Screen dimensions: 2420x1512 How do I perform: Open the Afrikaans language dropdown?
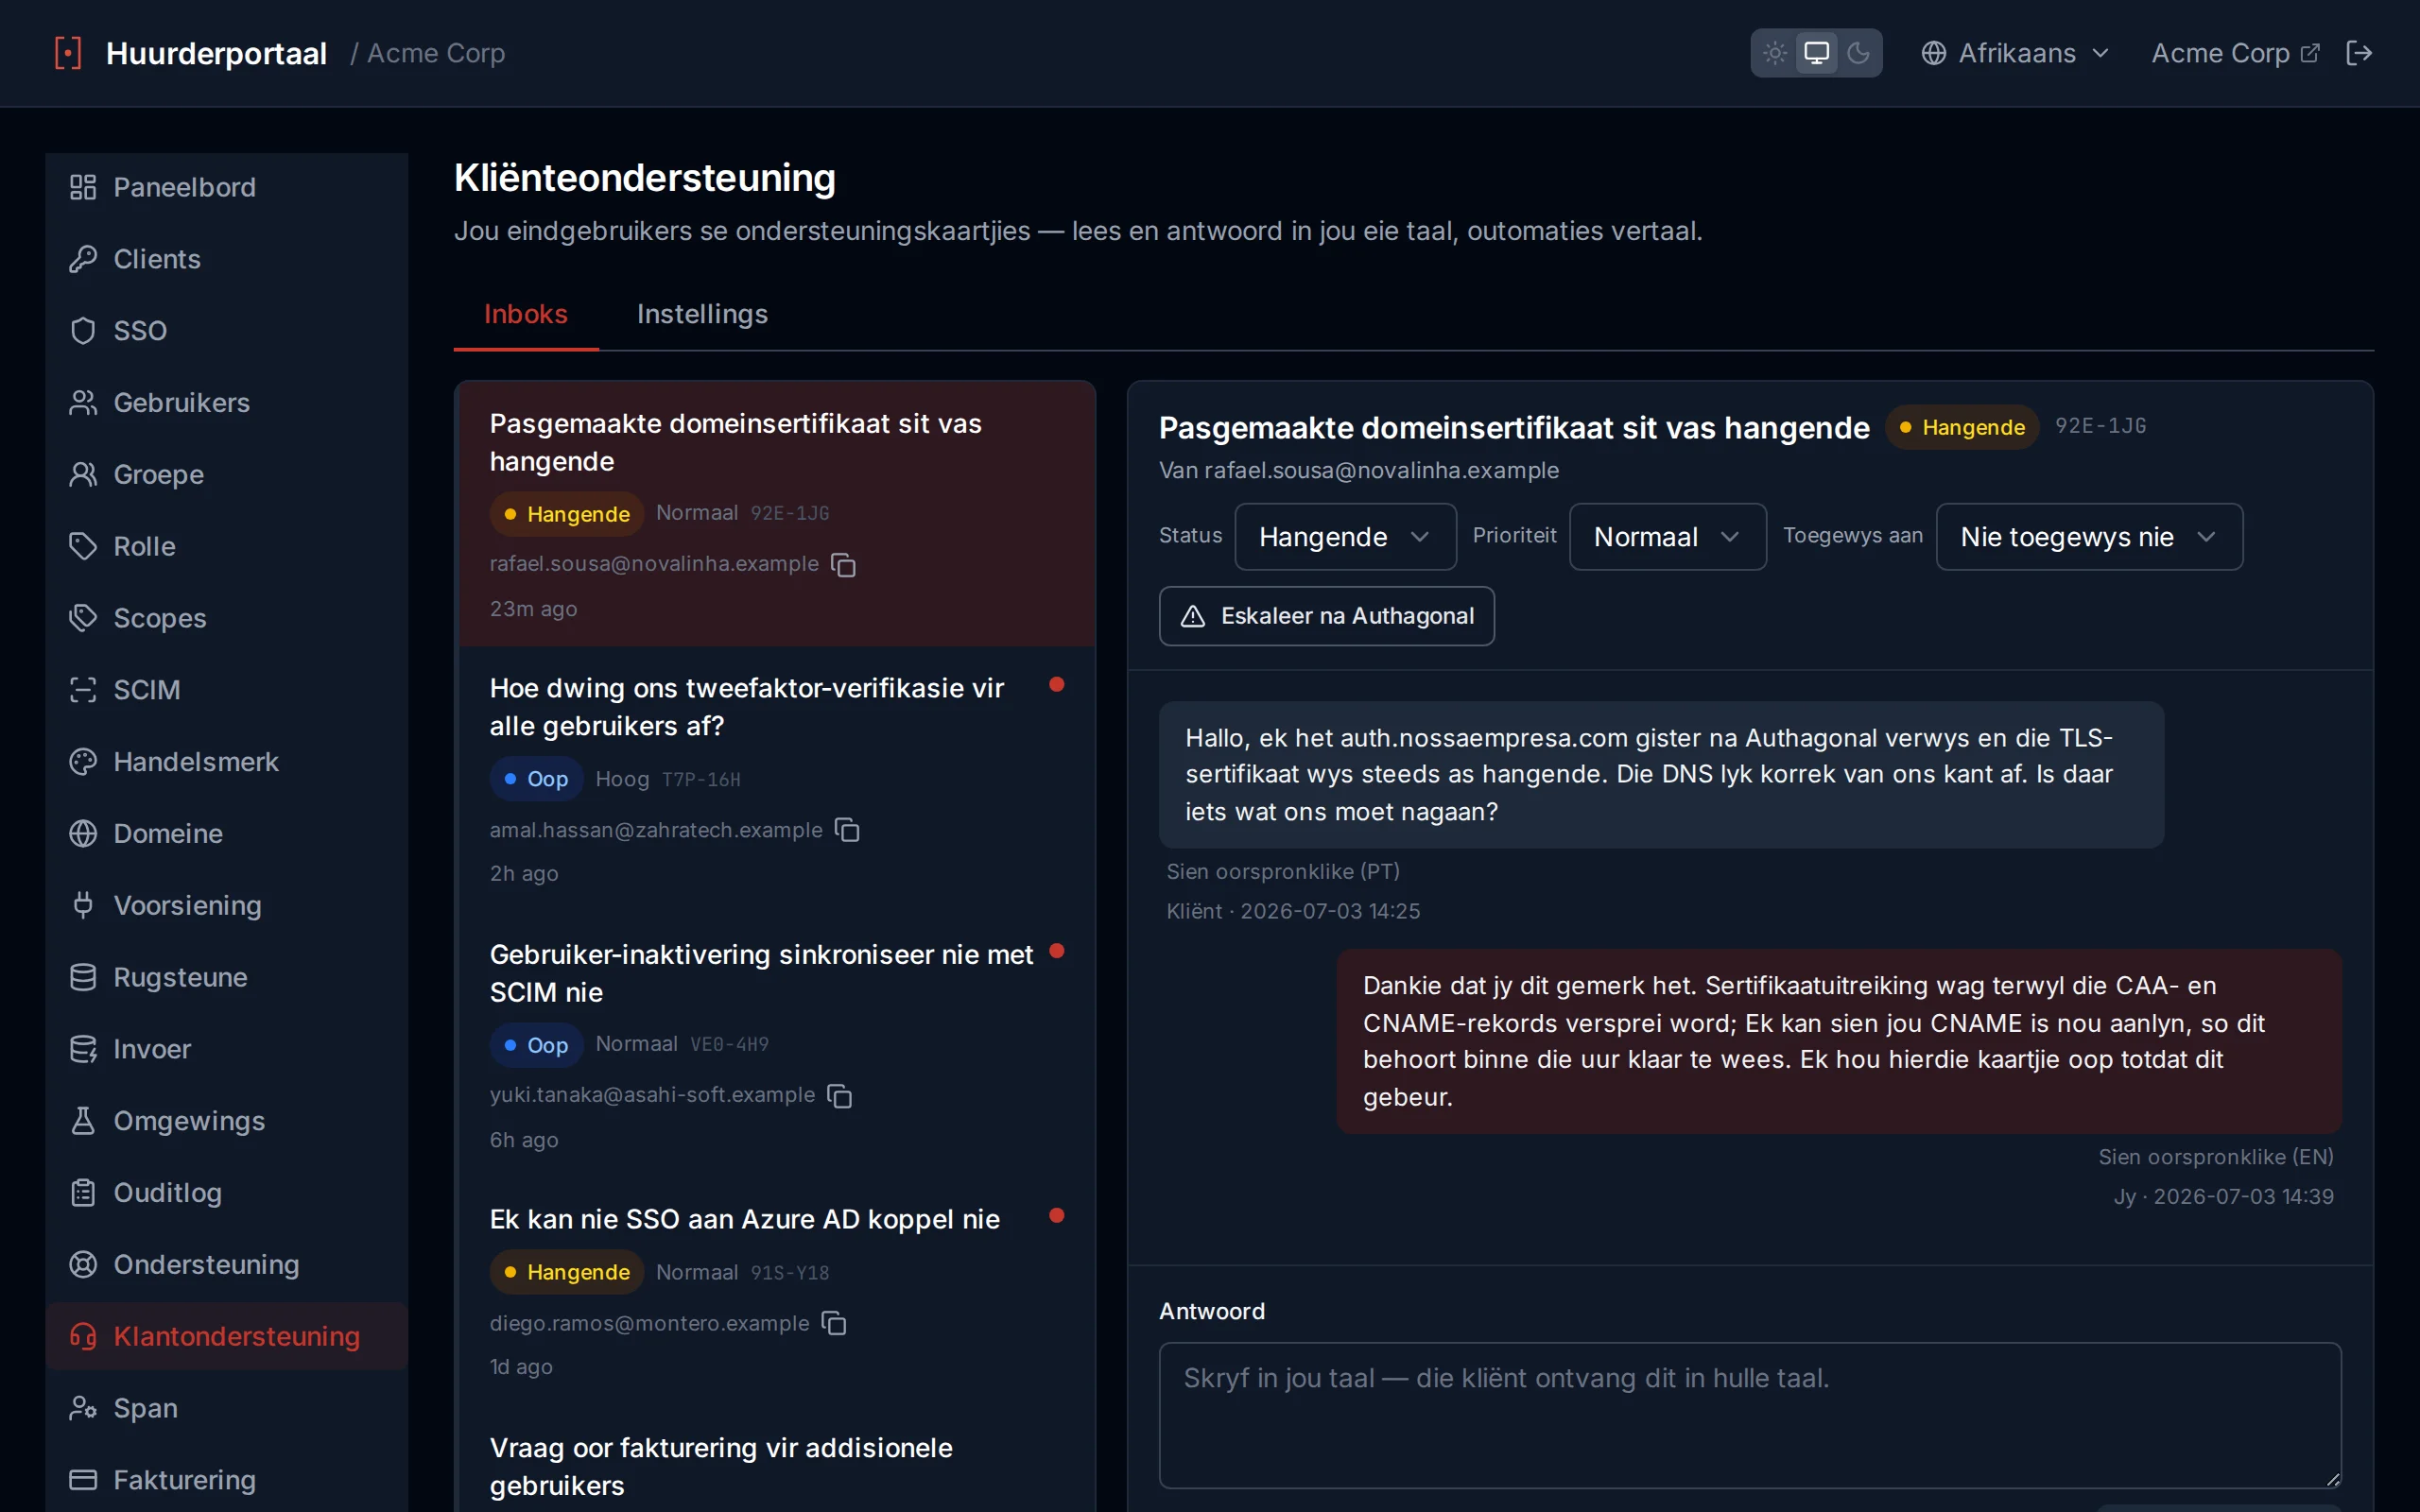[2014, 53]
